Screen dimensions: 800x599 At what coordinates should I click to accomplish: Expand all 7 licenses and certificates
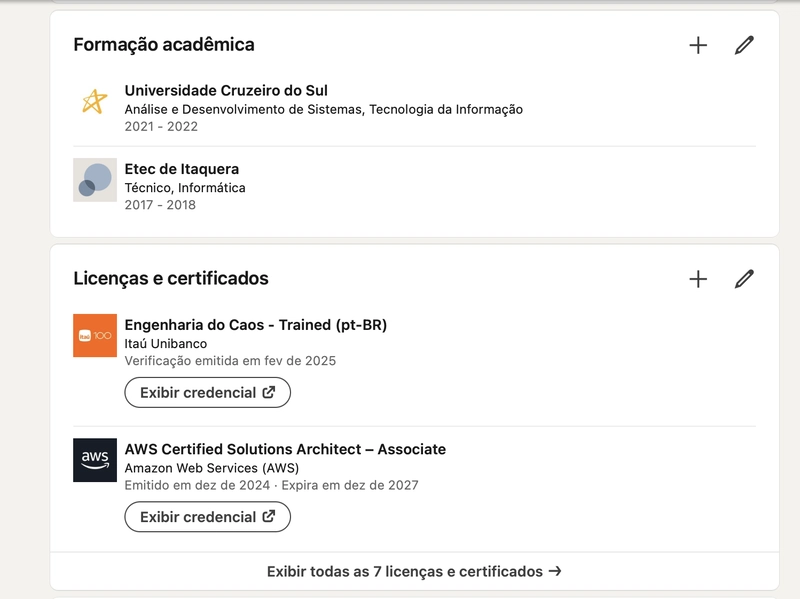pos(414,572)
